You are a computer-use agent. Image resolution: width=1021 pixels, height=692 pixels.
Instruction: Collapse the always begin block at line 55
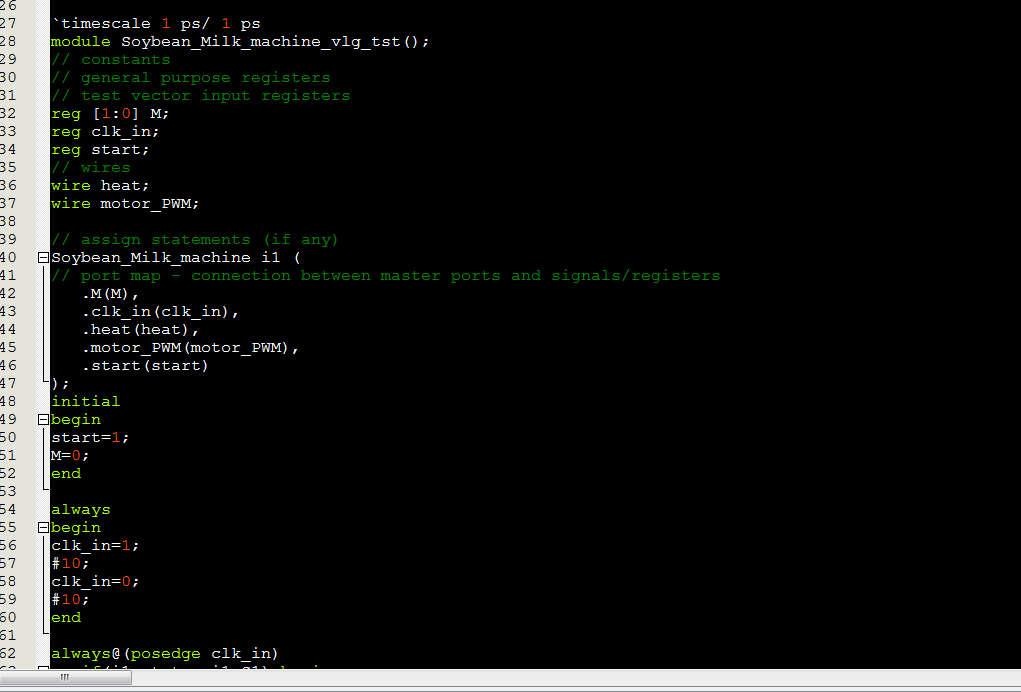point(43,528)
